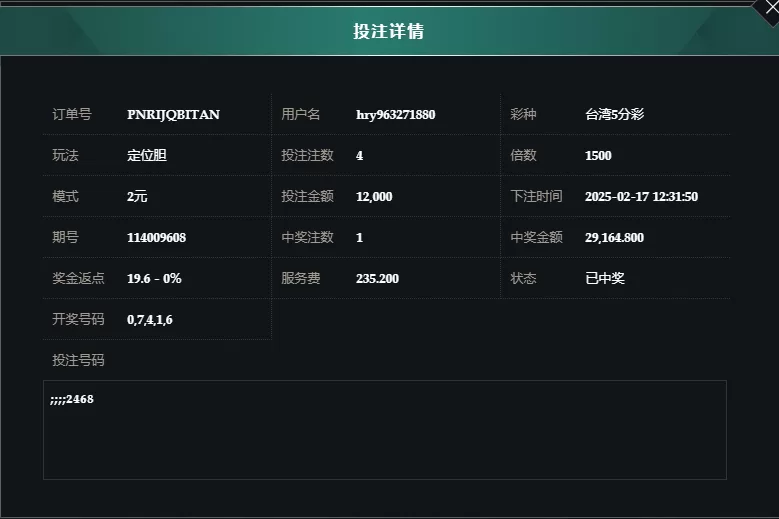Click the bet time 2025-02-17 12:31:50
This screenshot has width=779, height=519.
[641, 197]
